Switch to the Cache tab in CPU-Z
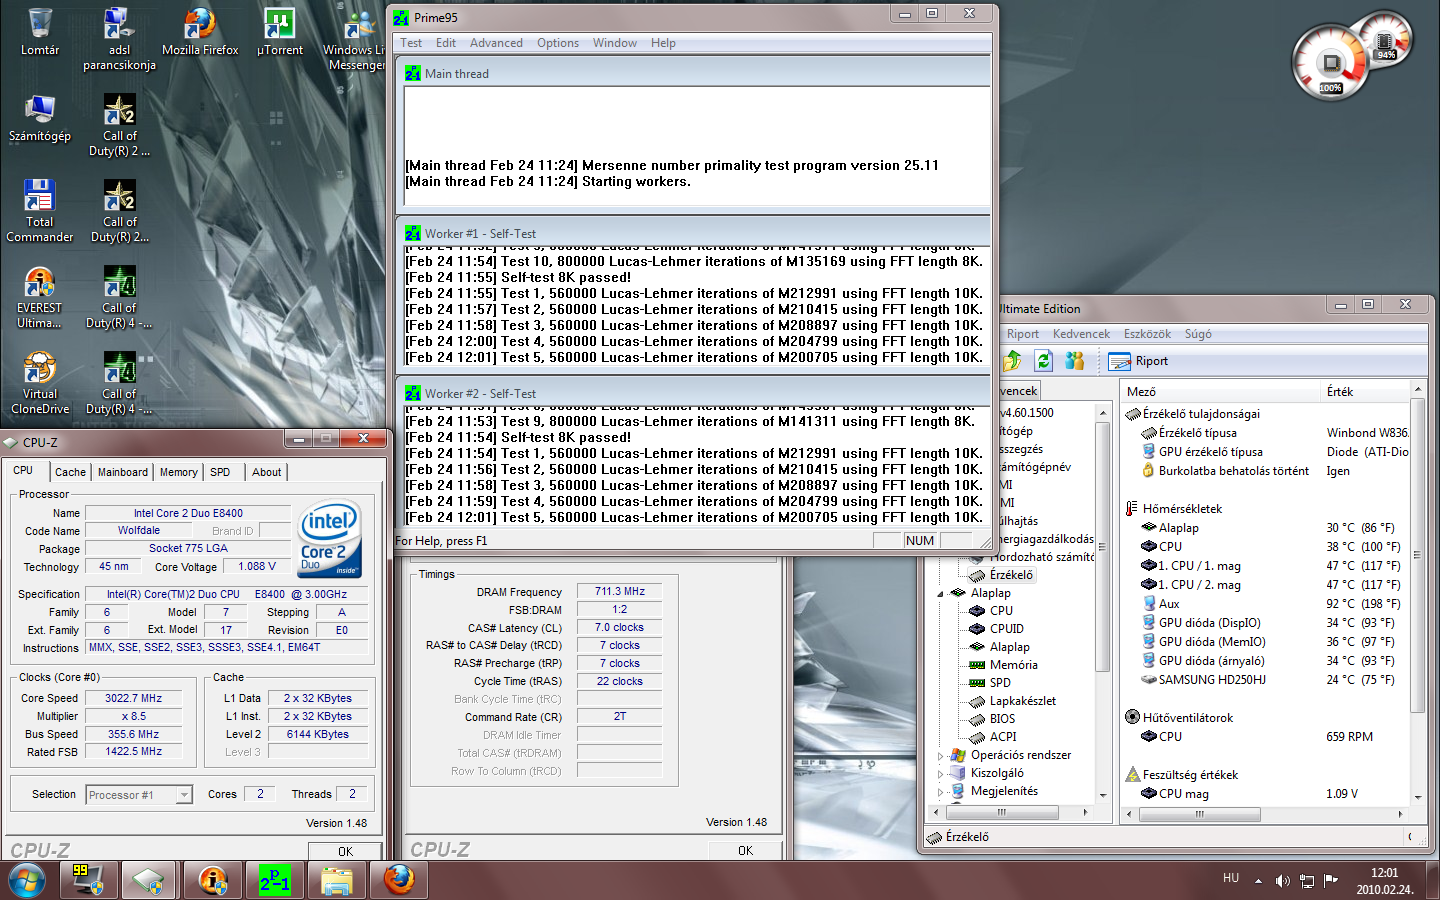This screenshot has width=1440, height=900. (70, 472)
